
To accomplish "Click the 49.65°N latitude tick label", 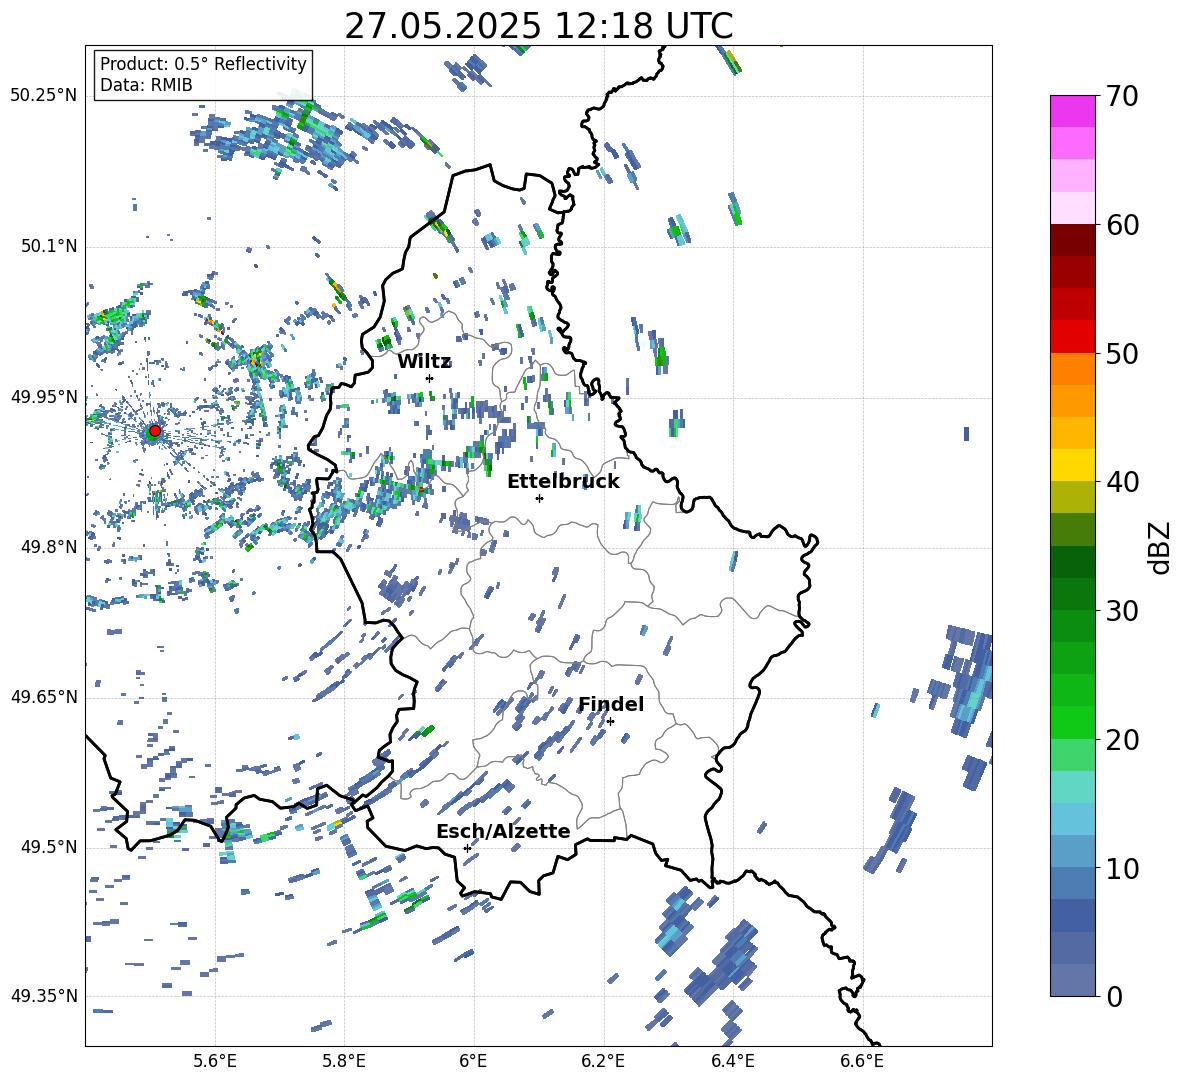I will coord(44,697).
